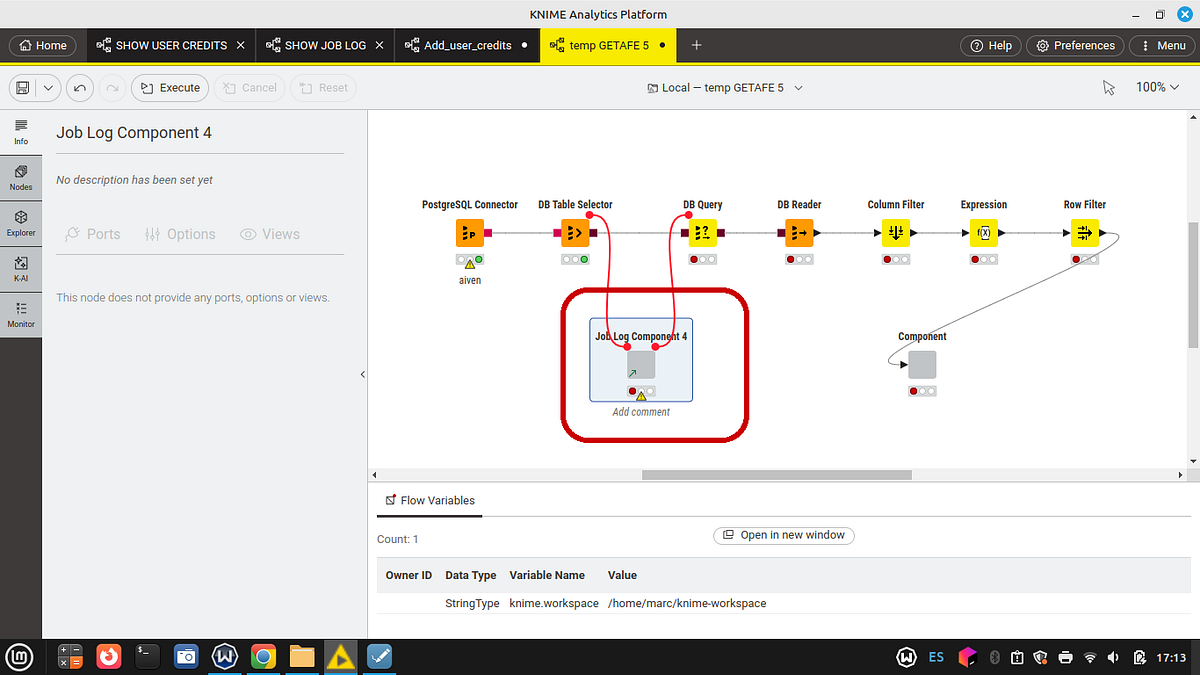This screenshot has height=675, width=1200.
Task: Open the Info side panel
Action: pyautogui.click(x=21, y=132)
